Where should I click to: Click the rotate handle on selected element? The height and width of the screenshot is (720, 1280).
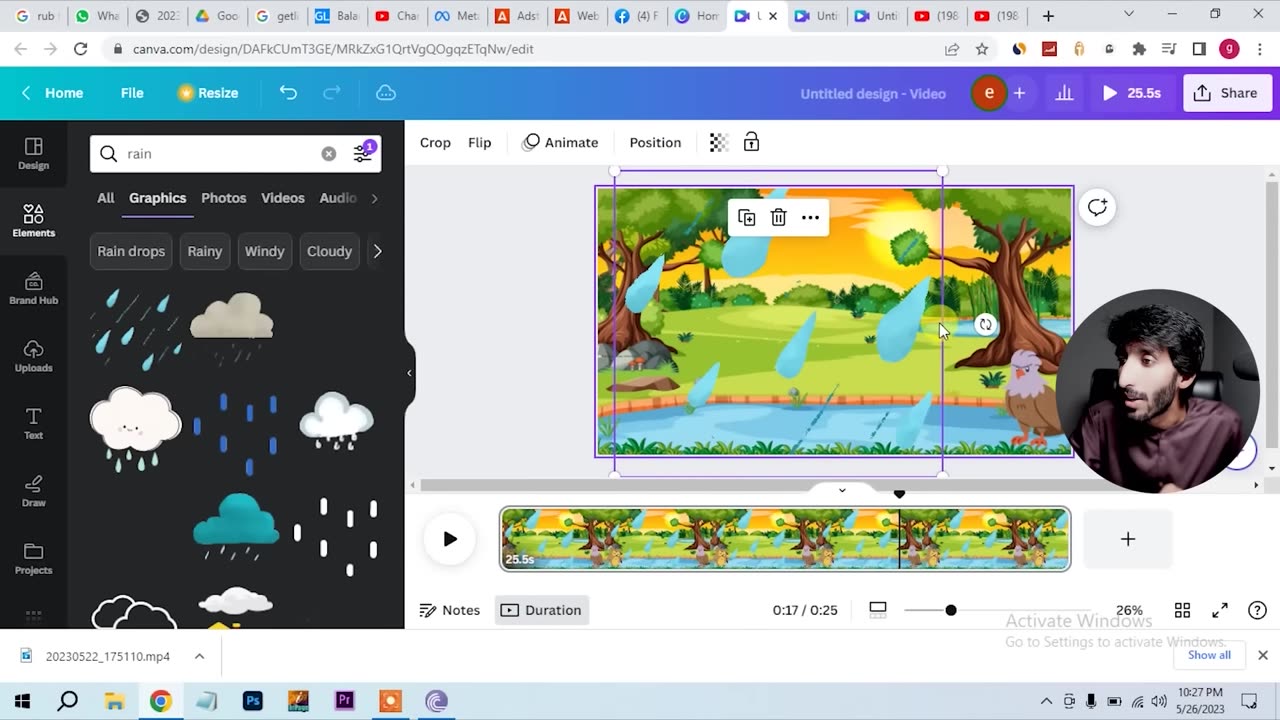coord(985,324)
